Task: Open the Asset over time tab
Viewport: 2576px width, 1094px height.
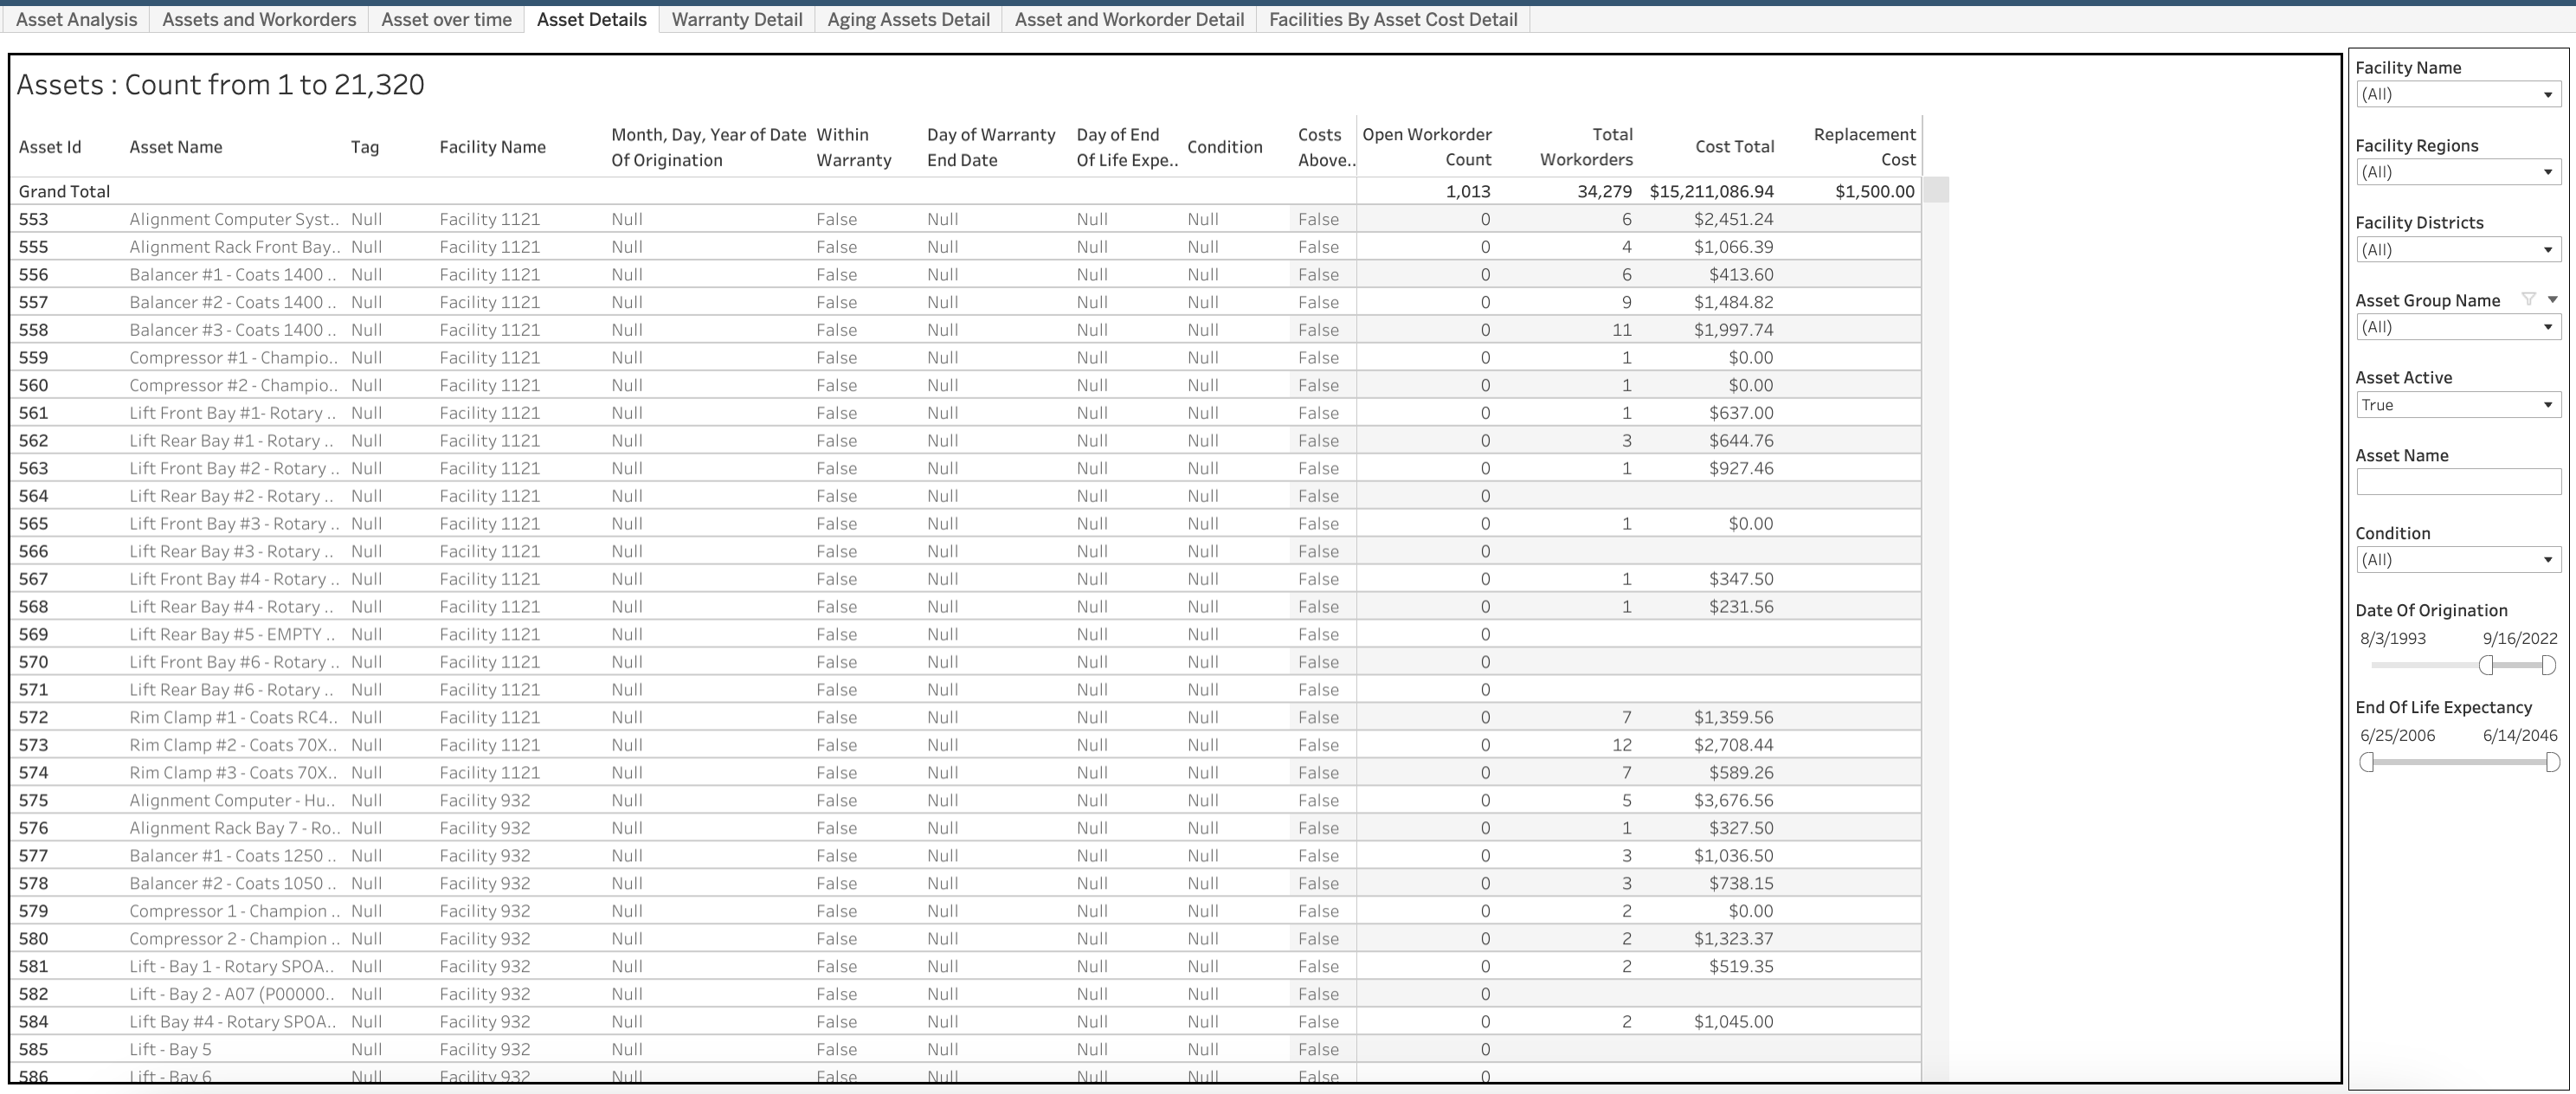Action: click(x=446, y=19)
